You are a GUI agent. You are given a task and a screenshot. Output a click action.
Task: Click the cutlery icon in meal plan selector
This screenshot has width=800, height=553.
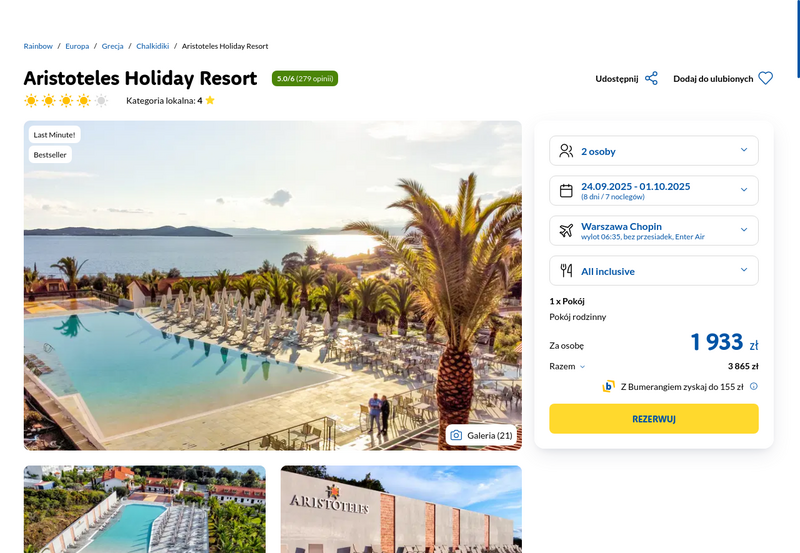coord(566,271)
